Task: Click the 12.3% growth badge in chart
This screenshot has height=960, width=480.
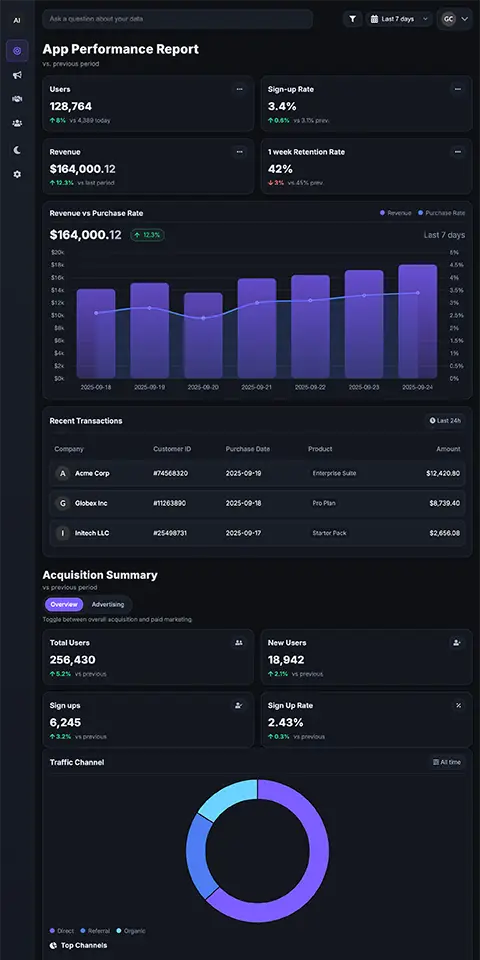Action: [147, 235]
